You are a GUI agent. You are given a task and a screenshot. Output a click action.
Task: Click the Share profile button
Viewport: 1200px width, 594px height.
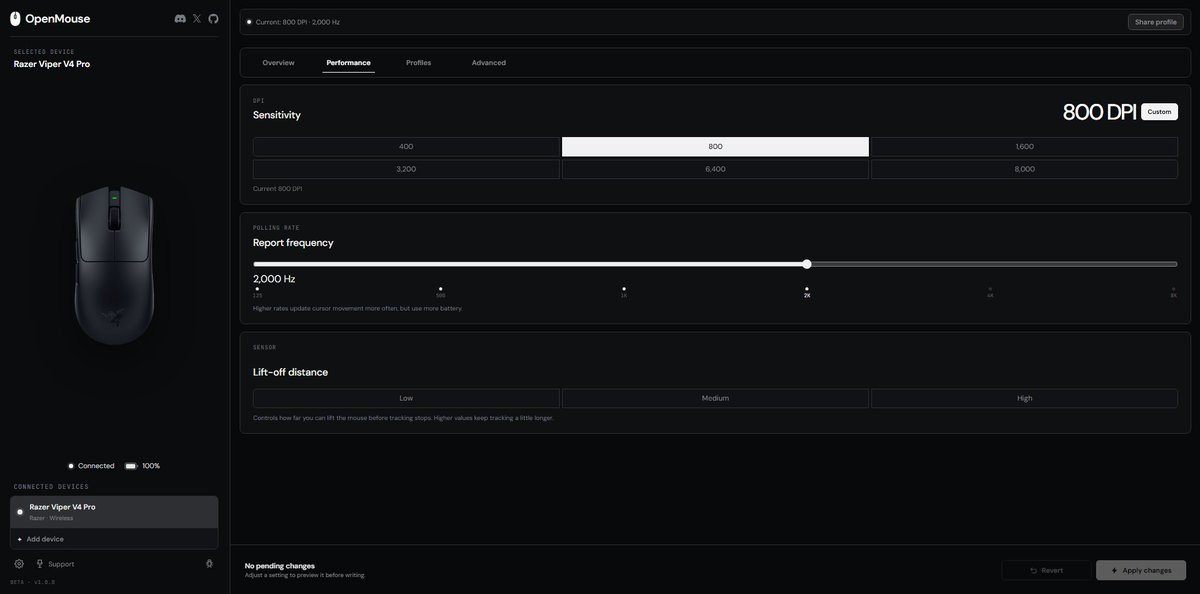coord(1156,22)
